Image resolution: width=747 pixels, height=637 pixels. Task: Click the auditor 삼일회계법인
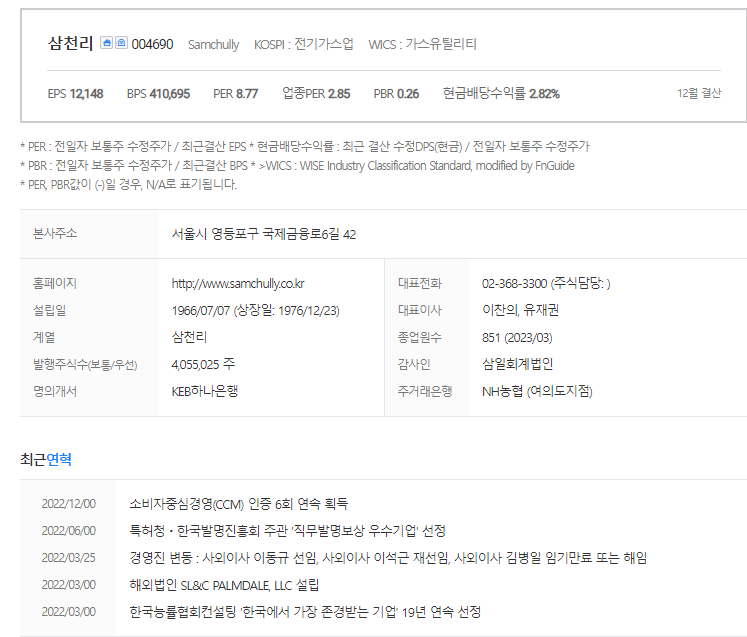click(x=517, y=364)
